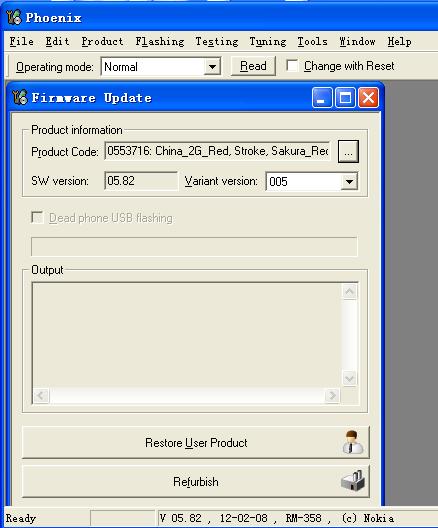This screenshot has height=528, width=438.
Task: Click the factory icon on Refurbish button
Action: click(x=352, y=481)
